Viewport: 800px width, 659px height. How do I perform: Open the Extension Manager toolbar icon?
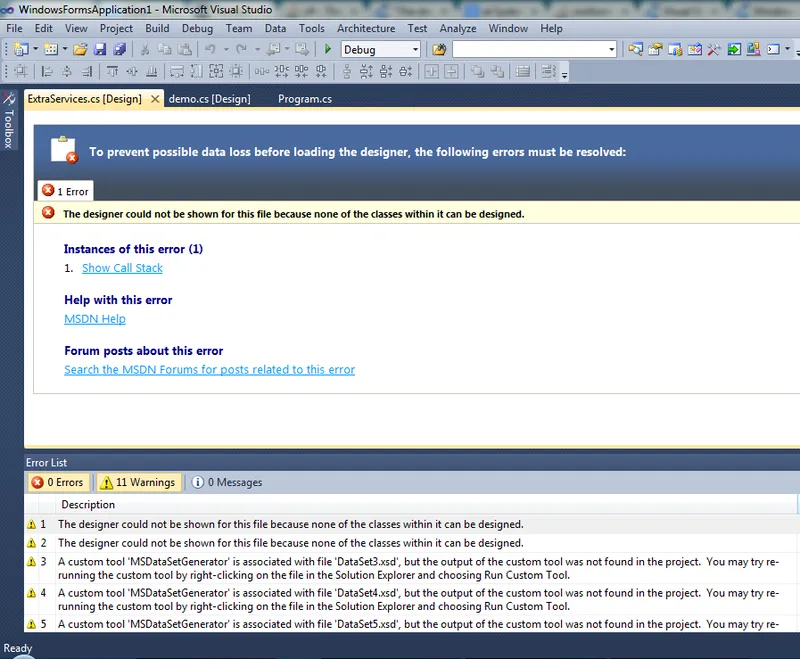click(x=754, y=49)
